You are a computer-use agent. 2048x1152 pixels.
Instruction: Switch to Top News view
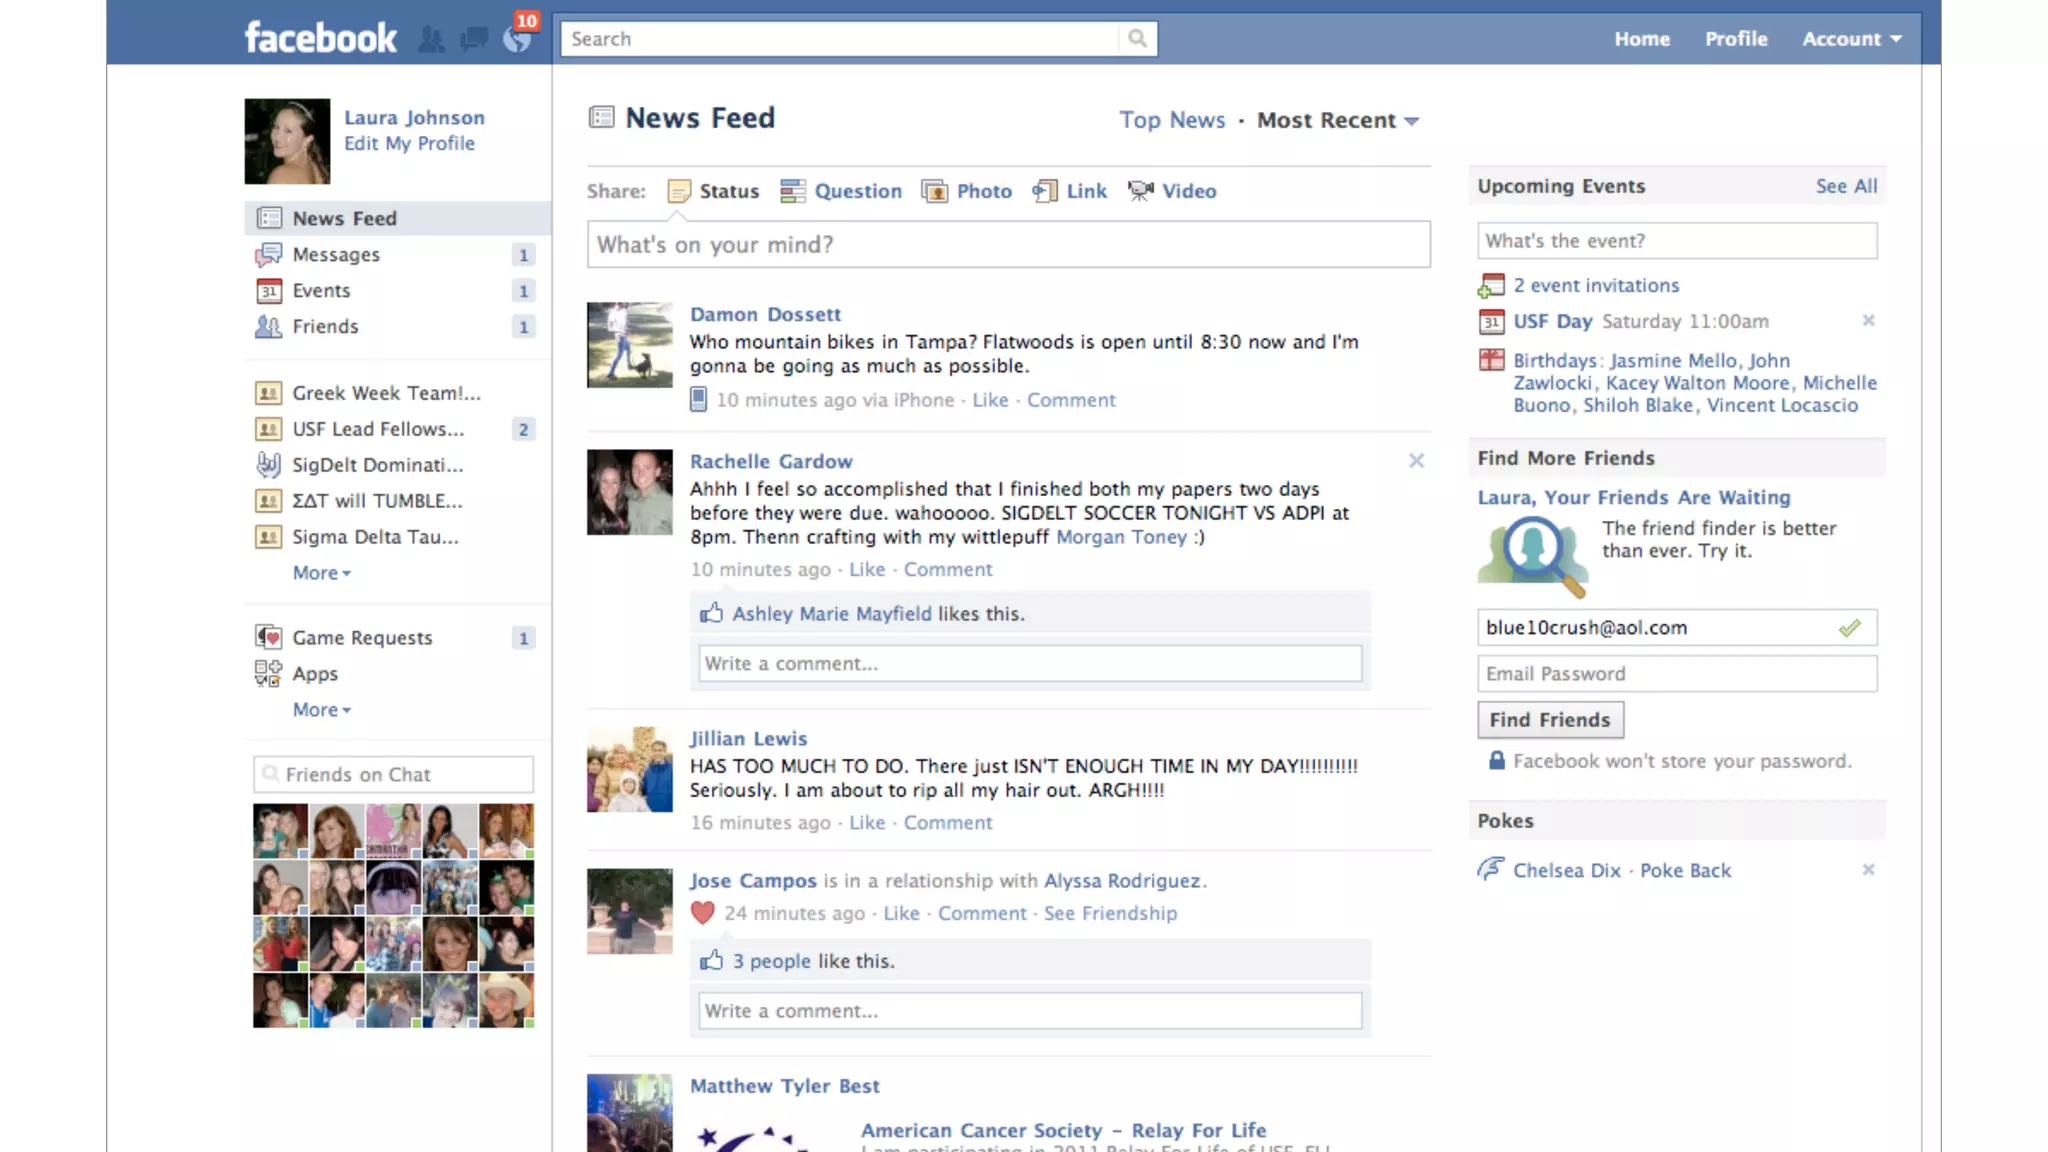(1172, 120)
